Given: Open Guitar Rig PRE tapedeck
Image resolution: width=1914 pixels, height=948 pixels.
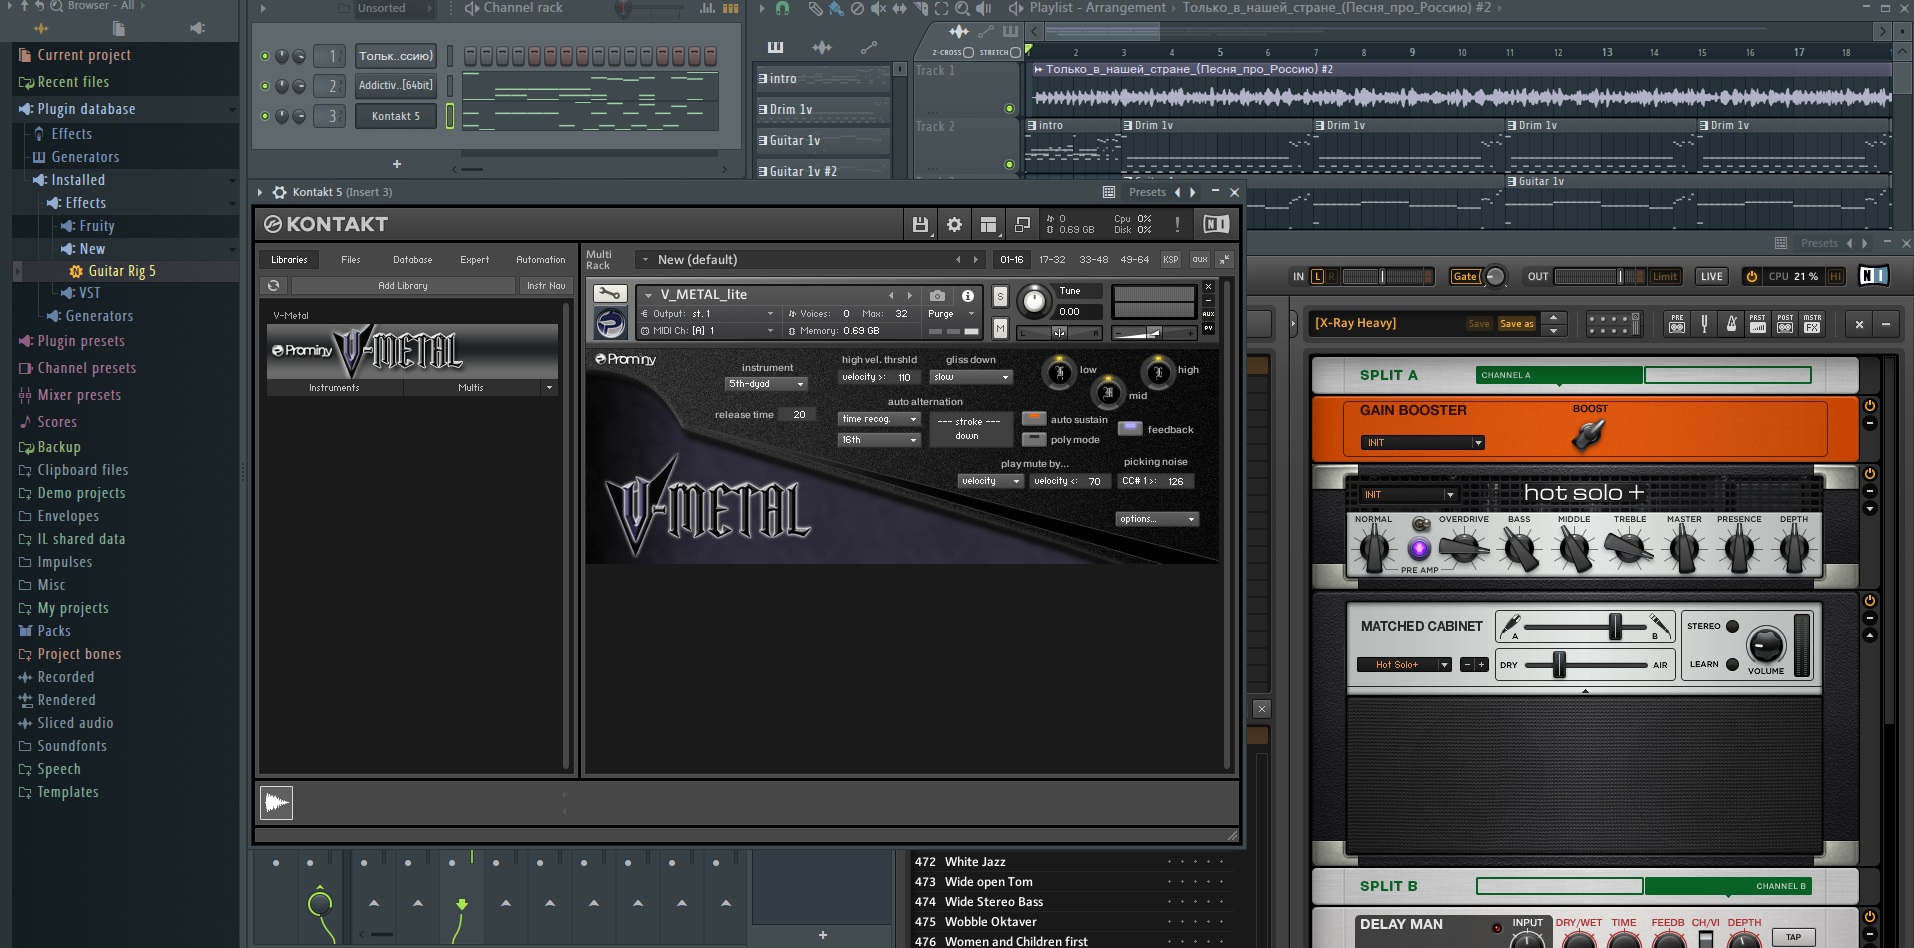Looking at the screenshot, I should click(x=1677, y=323).
